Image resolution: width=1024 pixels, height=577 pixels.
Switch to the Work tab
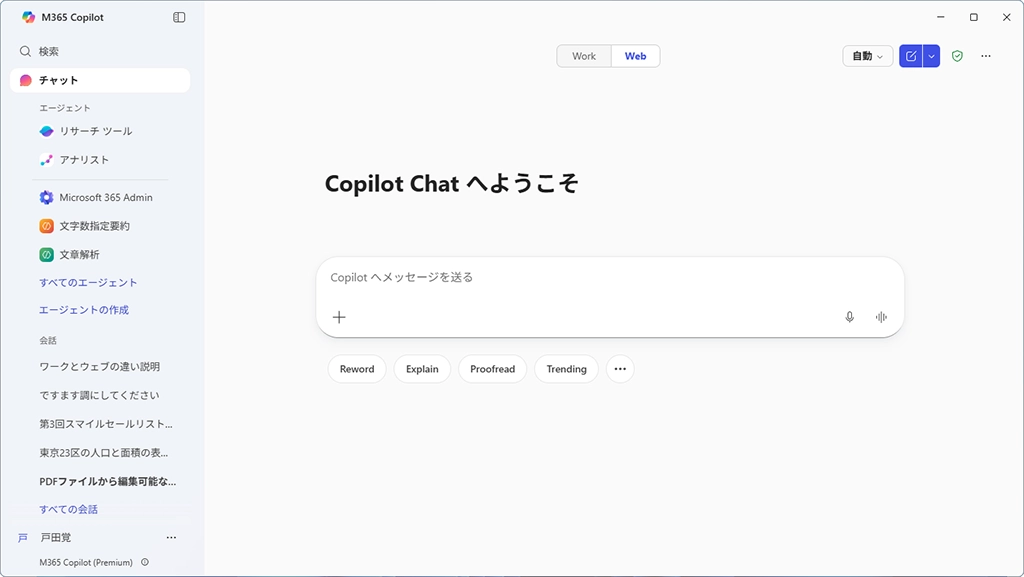(584, 56)
